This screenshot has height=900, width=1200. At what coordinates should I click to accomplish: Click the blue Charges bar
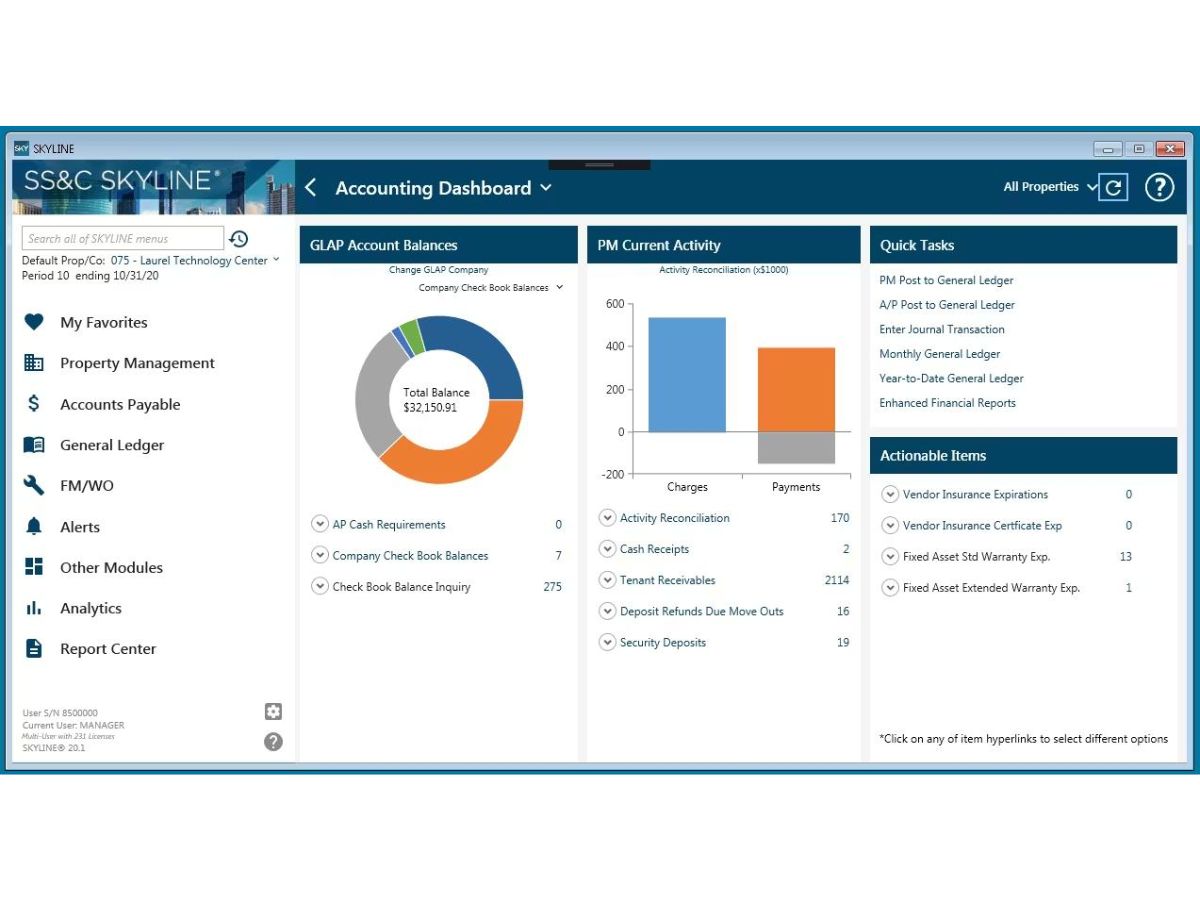(x=687, y=375)
